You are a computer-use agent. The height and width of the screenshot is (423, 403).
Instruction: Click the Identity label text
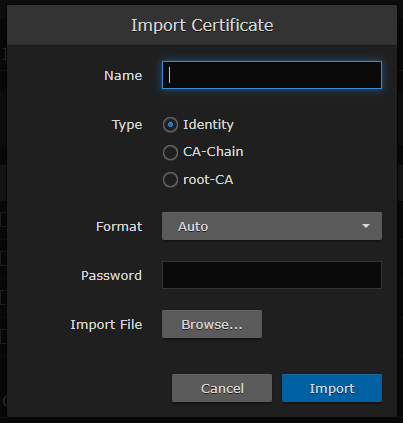208,125
